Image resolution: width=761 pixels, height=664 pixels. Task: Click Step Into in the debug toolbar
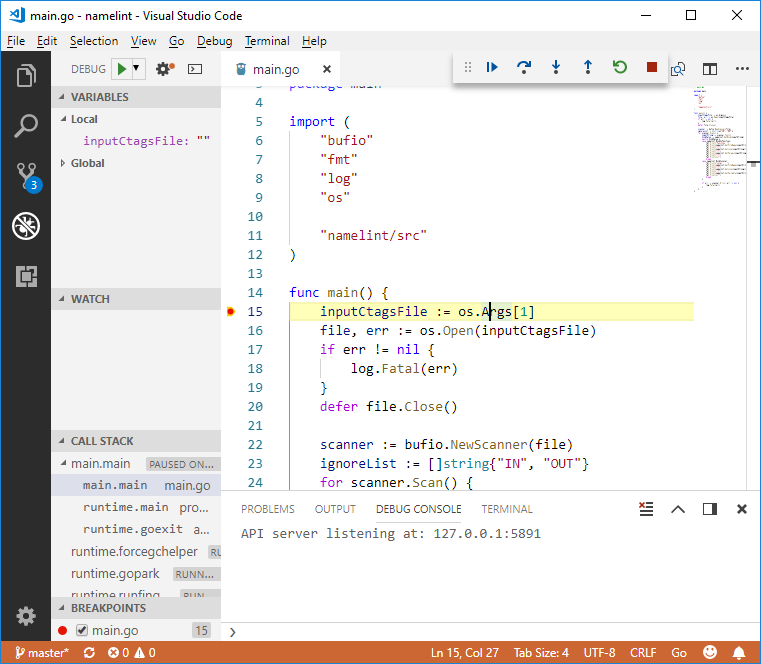pyautogui.click(x=556, y=67)
